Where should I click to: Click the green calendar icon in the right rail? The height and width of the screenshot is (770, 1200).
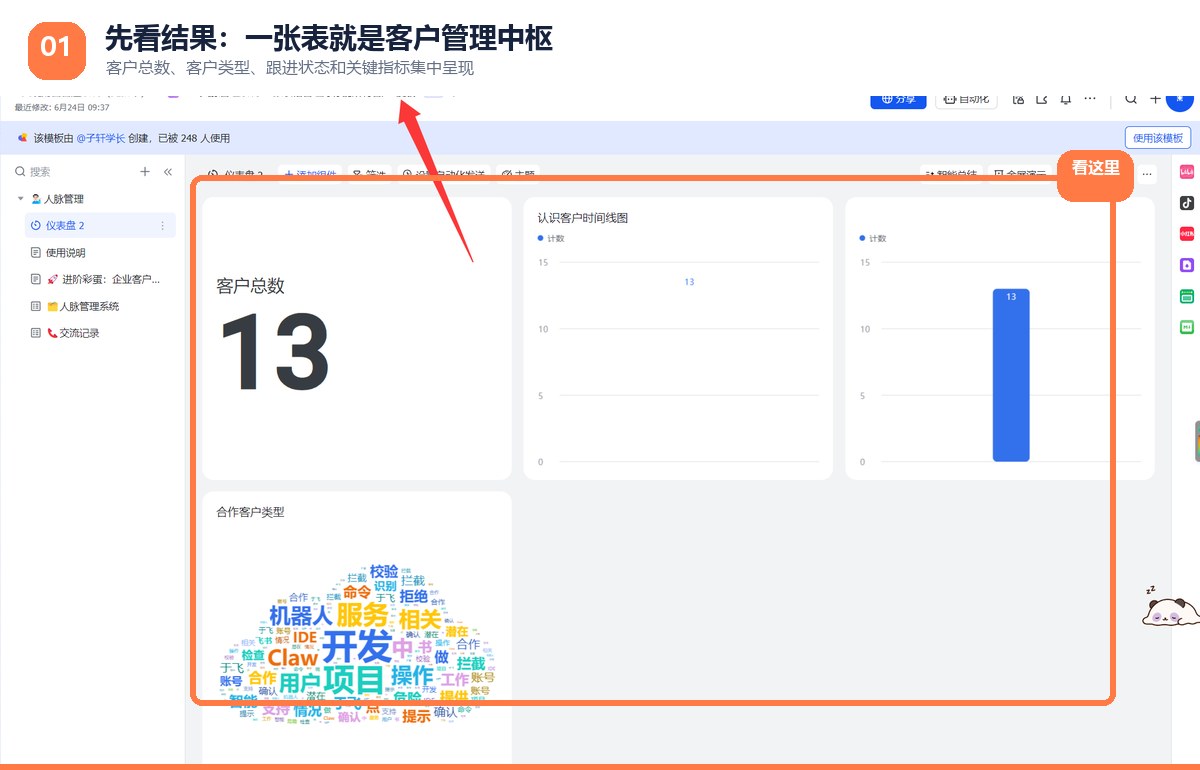[1187, 296]
